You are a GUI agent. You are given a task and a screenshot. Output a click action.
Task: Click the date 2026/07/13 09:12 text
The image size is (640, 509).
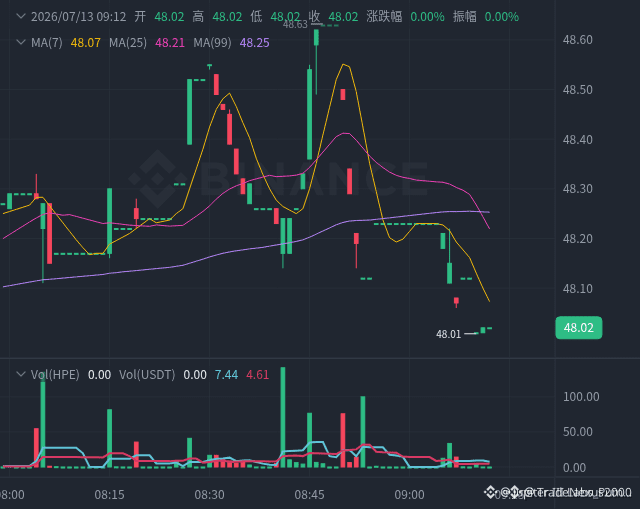coord(78,17)
